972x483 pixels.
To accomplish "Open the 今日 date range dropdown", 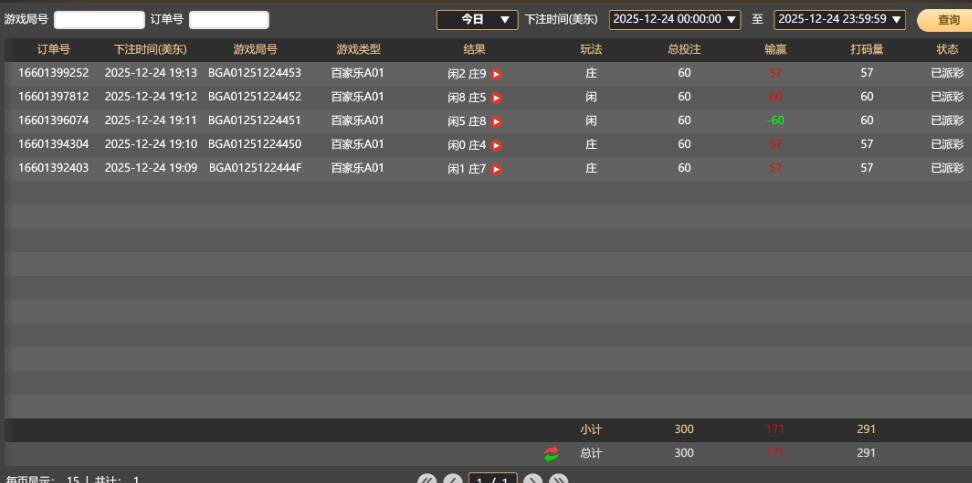I will pyautogui.click(x=477, y=19).
